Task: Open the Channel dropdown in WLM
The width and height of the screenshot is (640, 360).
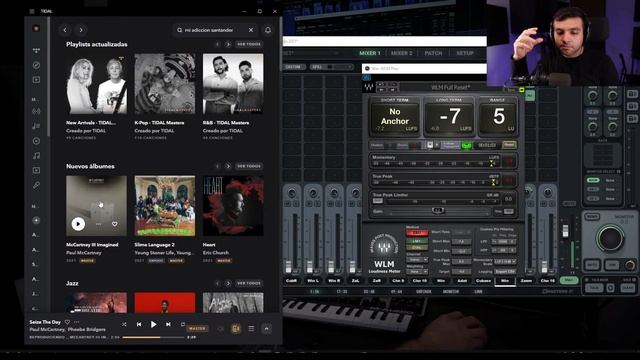Action: (x=418, y=260)
